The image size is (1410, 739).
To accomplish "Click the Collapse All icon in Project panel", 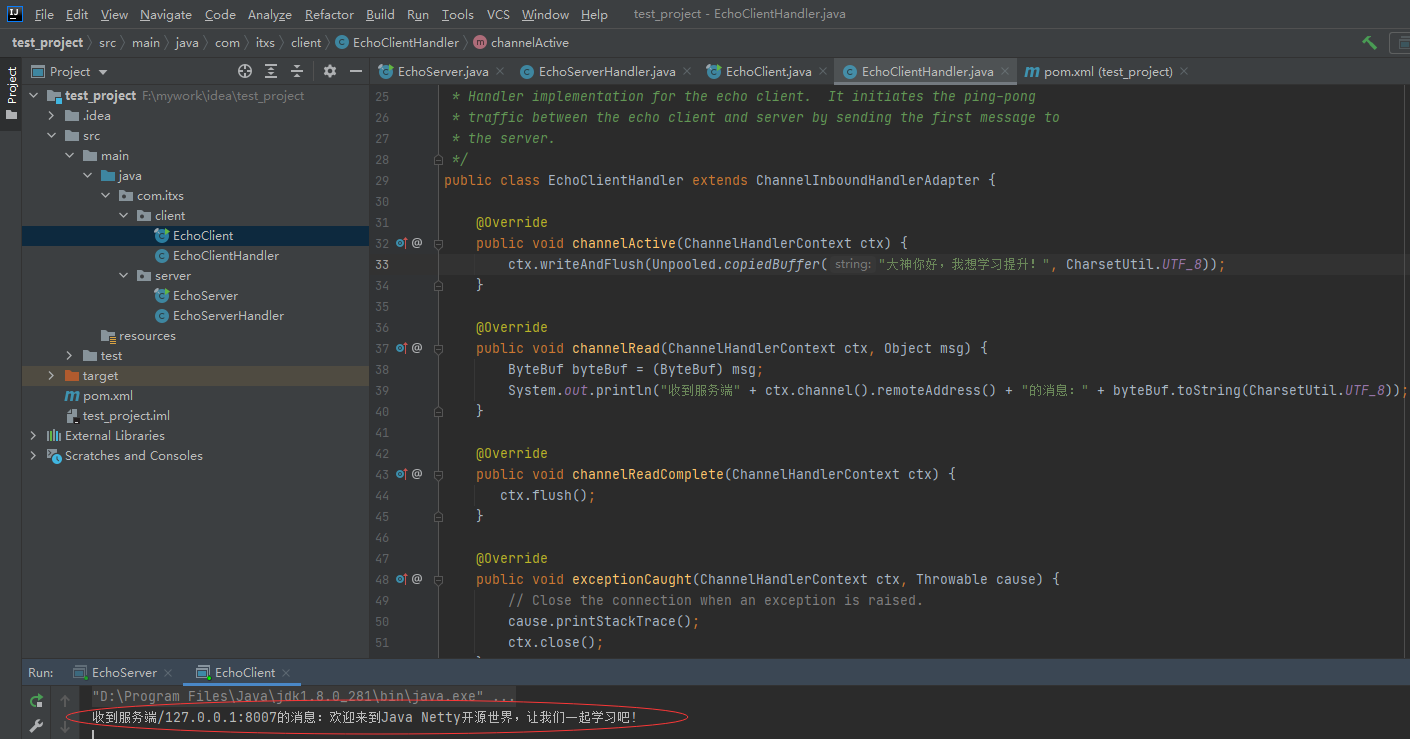I will click(x=297, y=71).
